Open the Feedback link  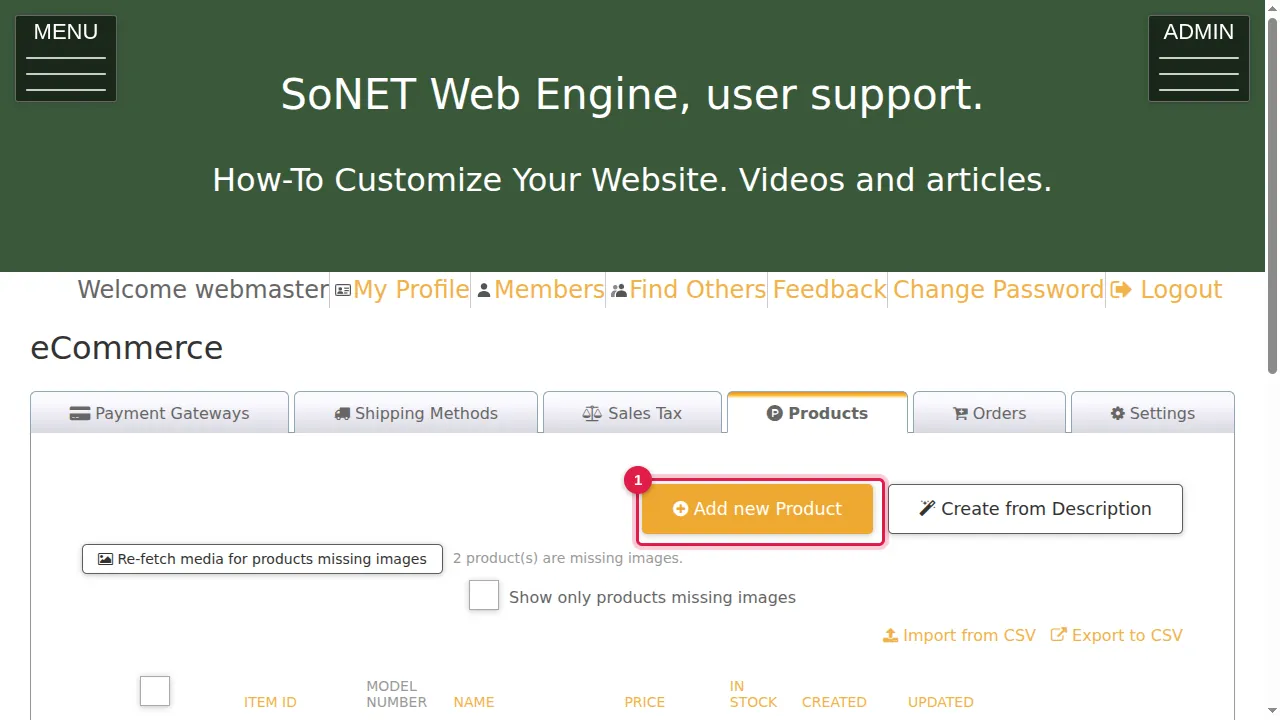click(829, 290)
